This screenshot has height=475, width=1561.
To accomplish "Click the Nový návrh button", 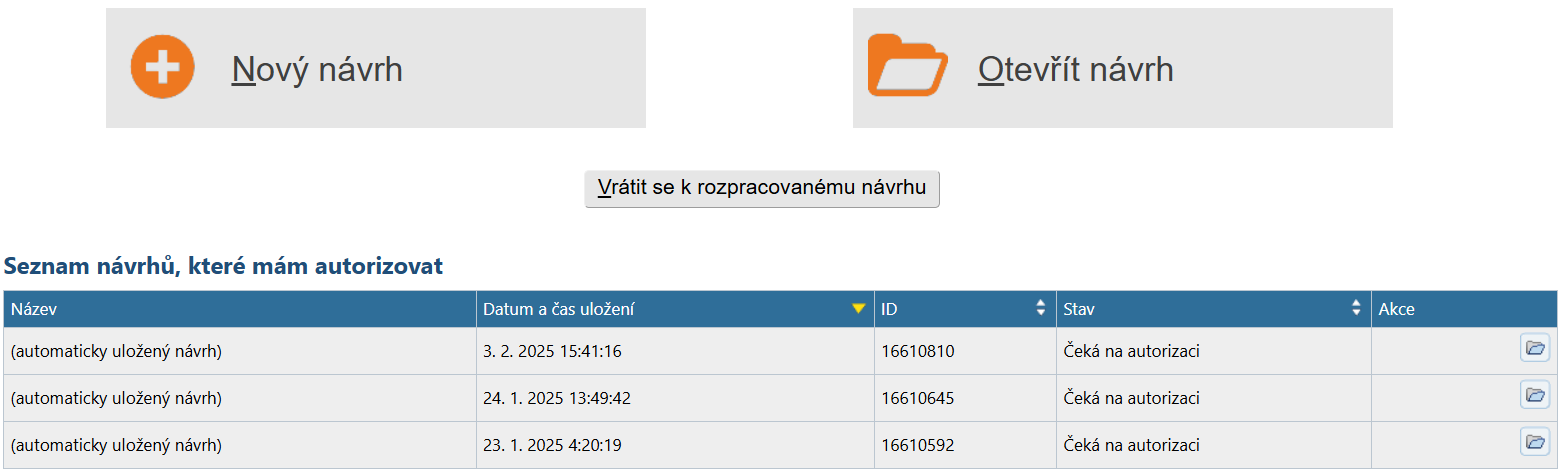I will coord(375,68).
